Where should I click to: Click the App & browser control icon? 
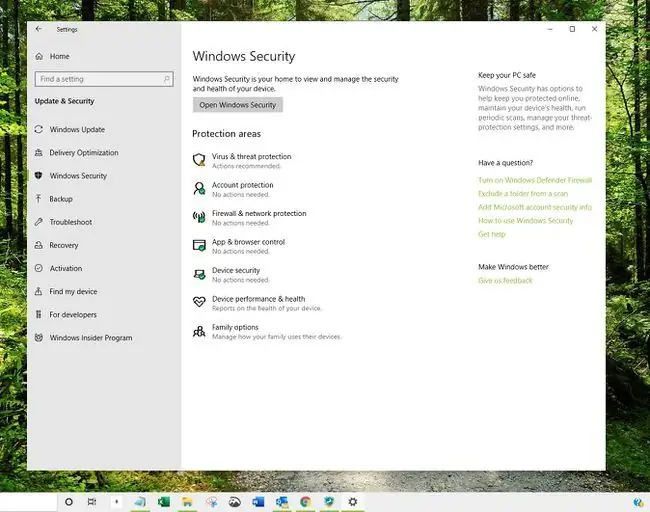[x=199, y=245]
